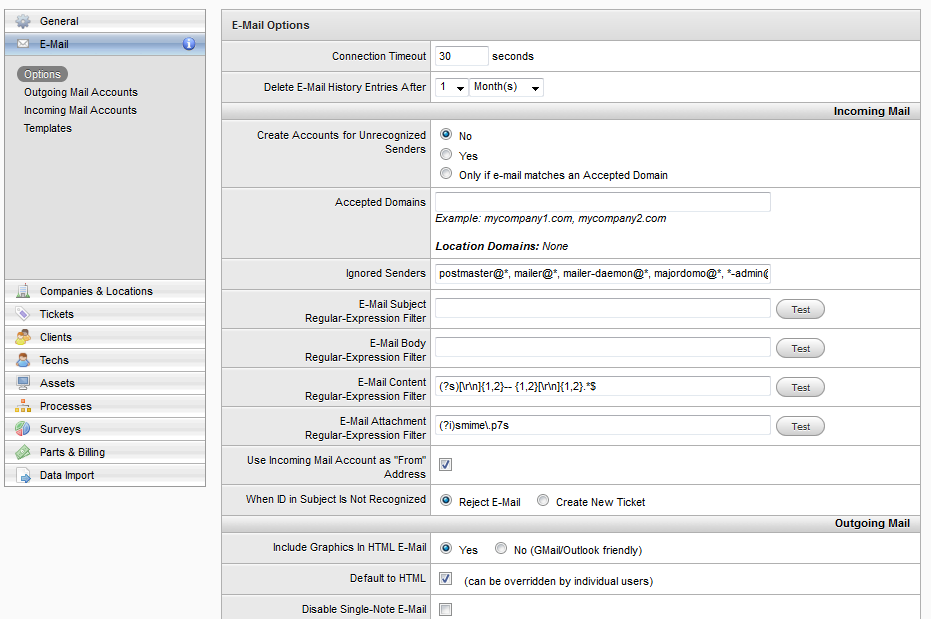Image resolution: width=931 pixels, height=619 pixels.
Task: Click the Accepted Domains text field
Action: click(603, 202)
